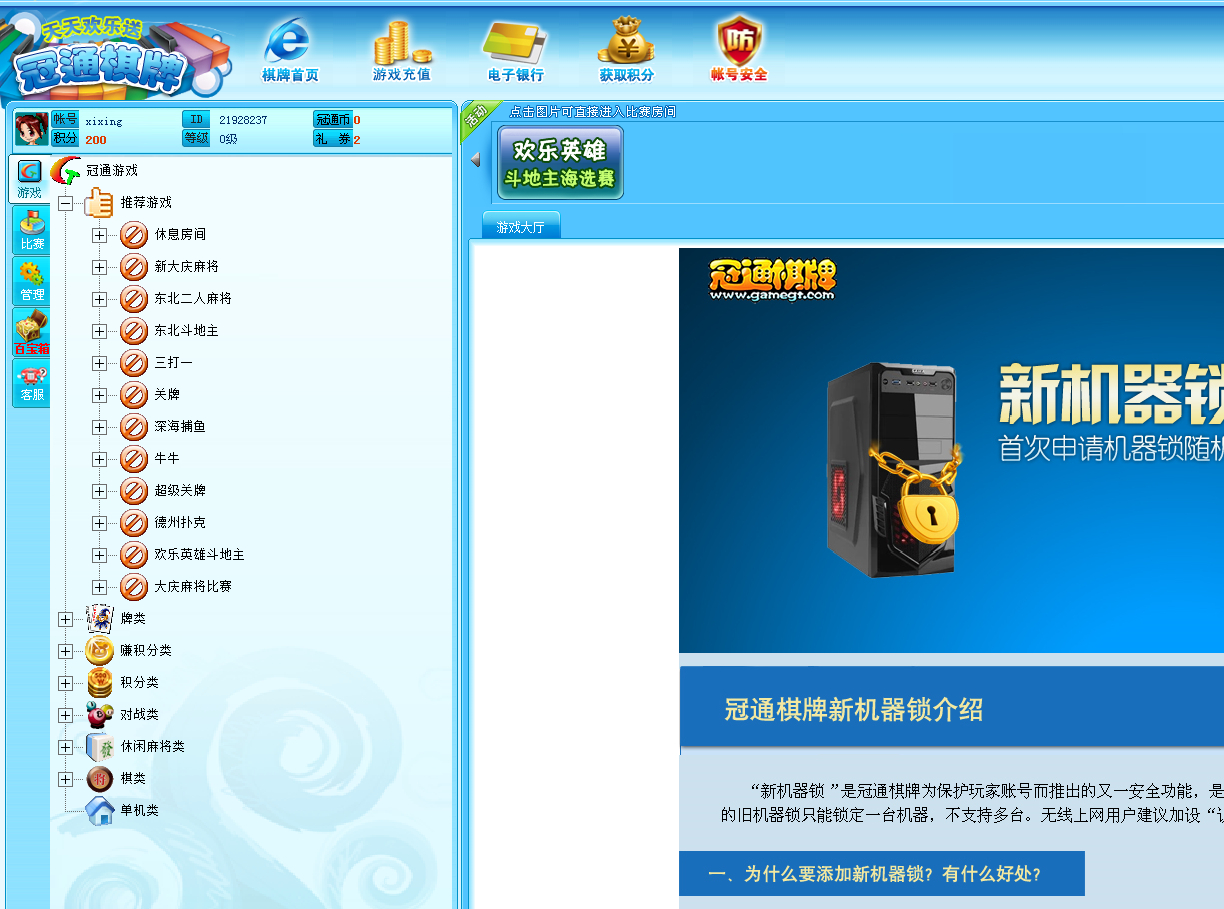This screenshot has width=1224, height=909.
Task: Select 关牌 game label
Action: (x=167, y=395)
